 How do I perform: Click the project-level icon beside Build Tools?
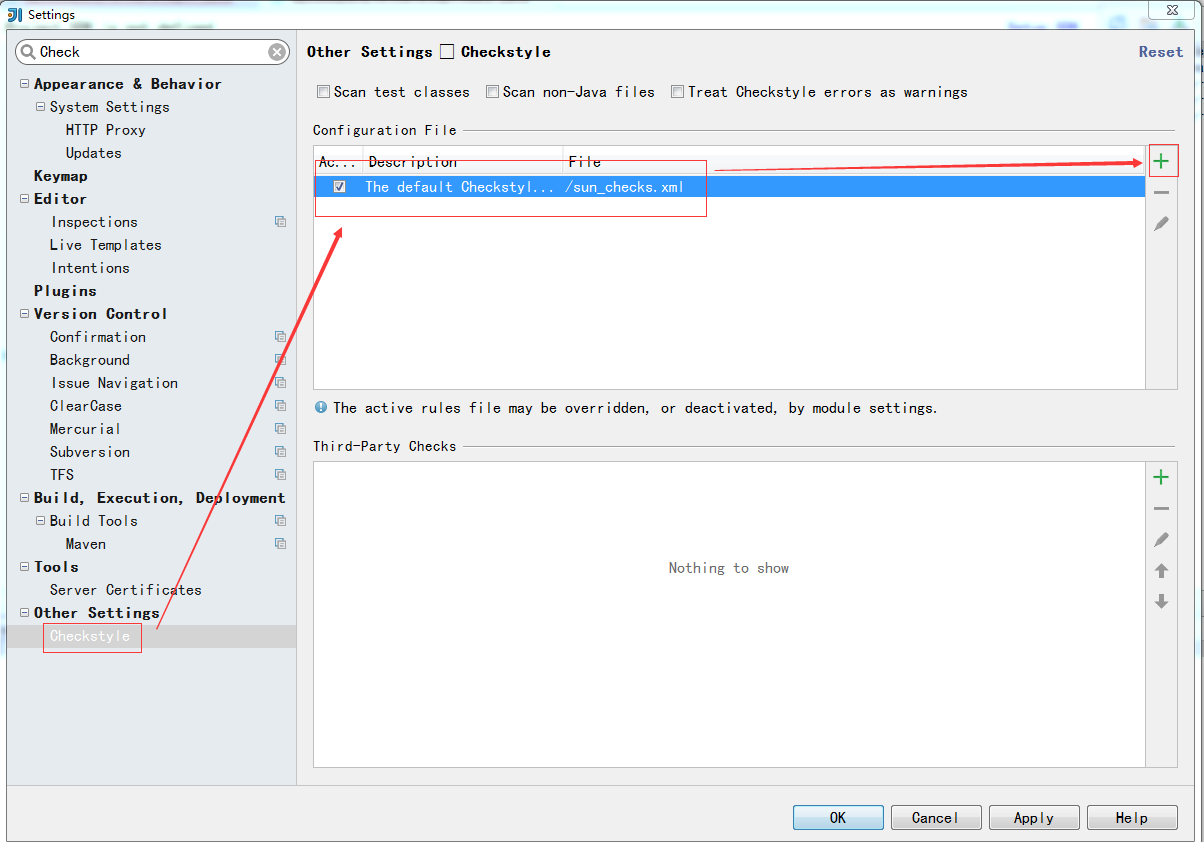coord(280,521)
